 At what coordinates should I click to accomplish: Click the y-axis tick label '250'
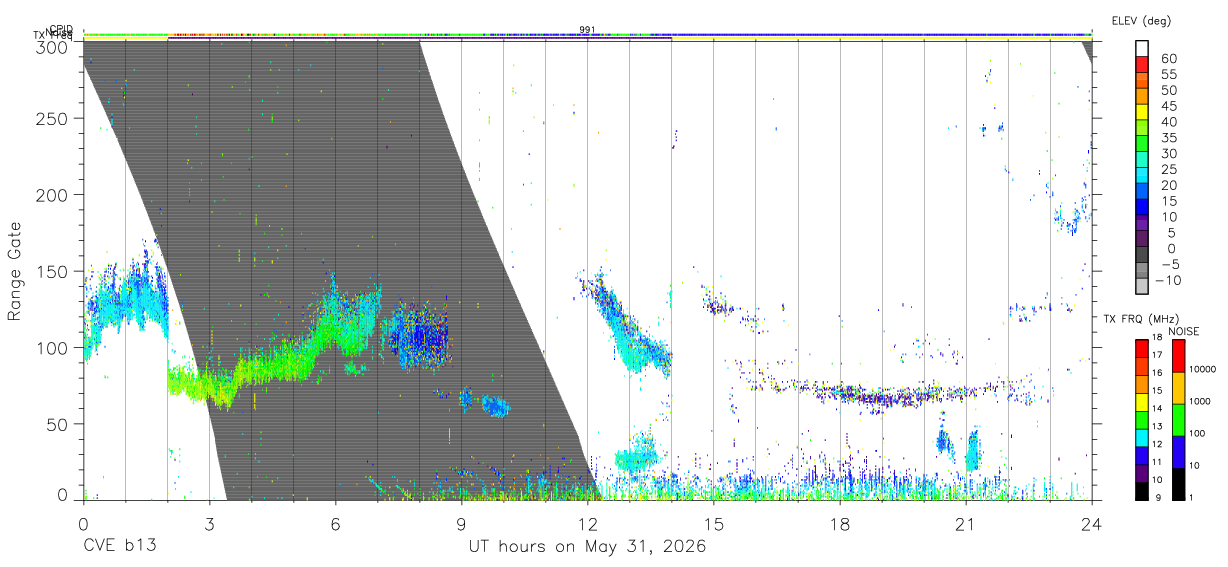click(x=51, y=118)
